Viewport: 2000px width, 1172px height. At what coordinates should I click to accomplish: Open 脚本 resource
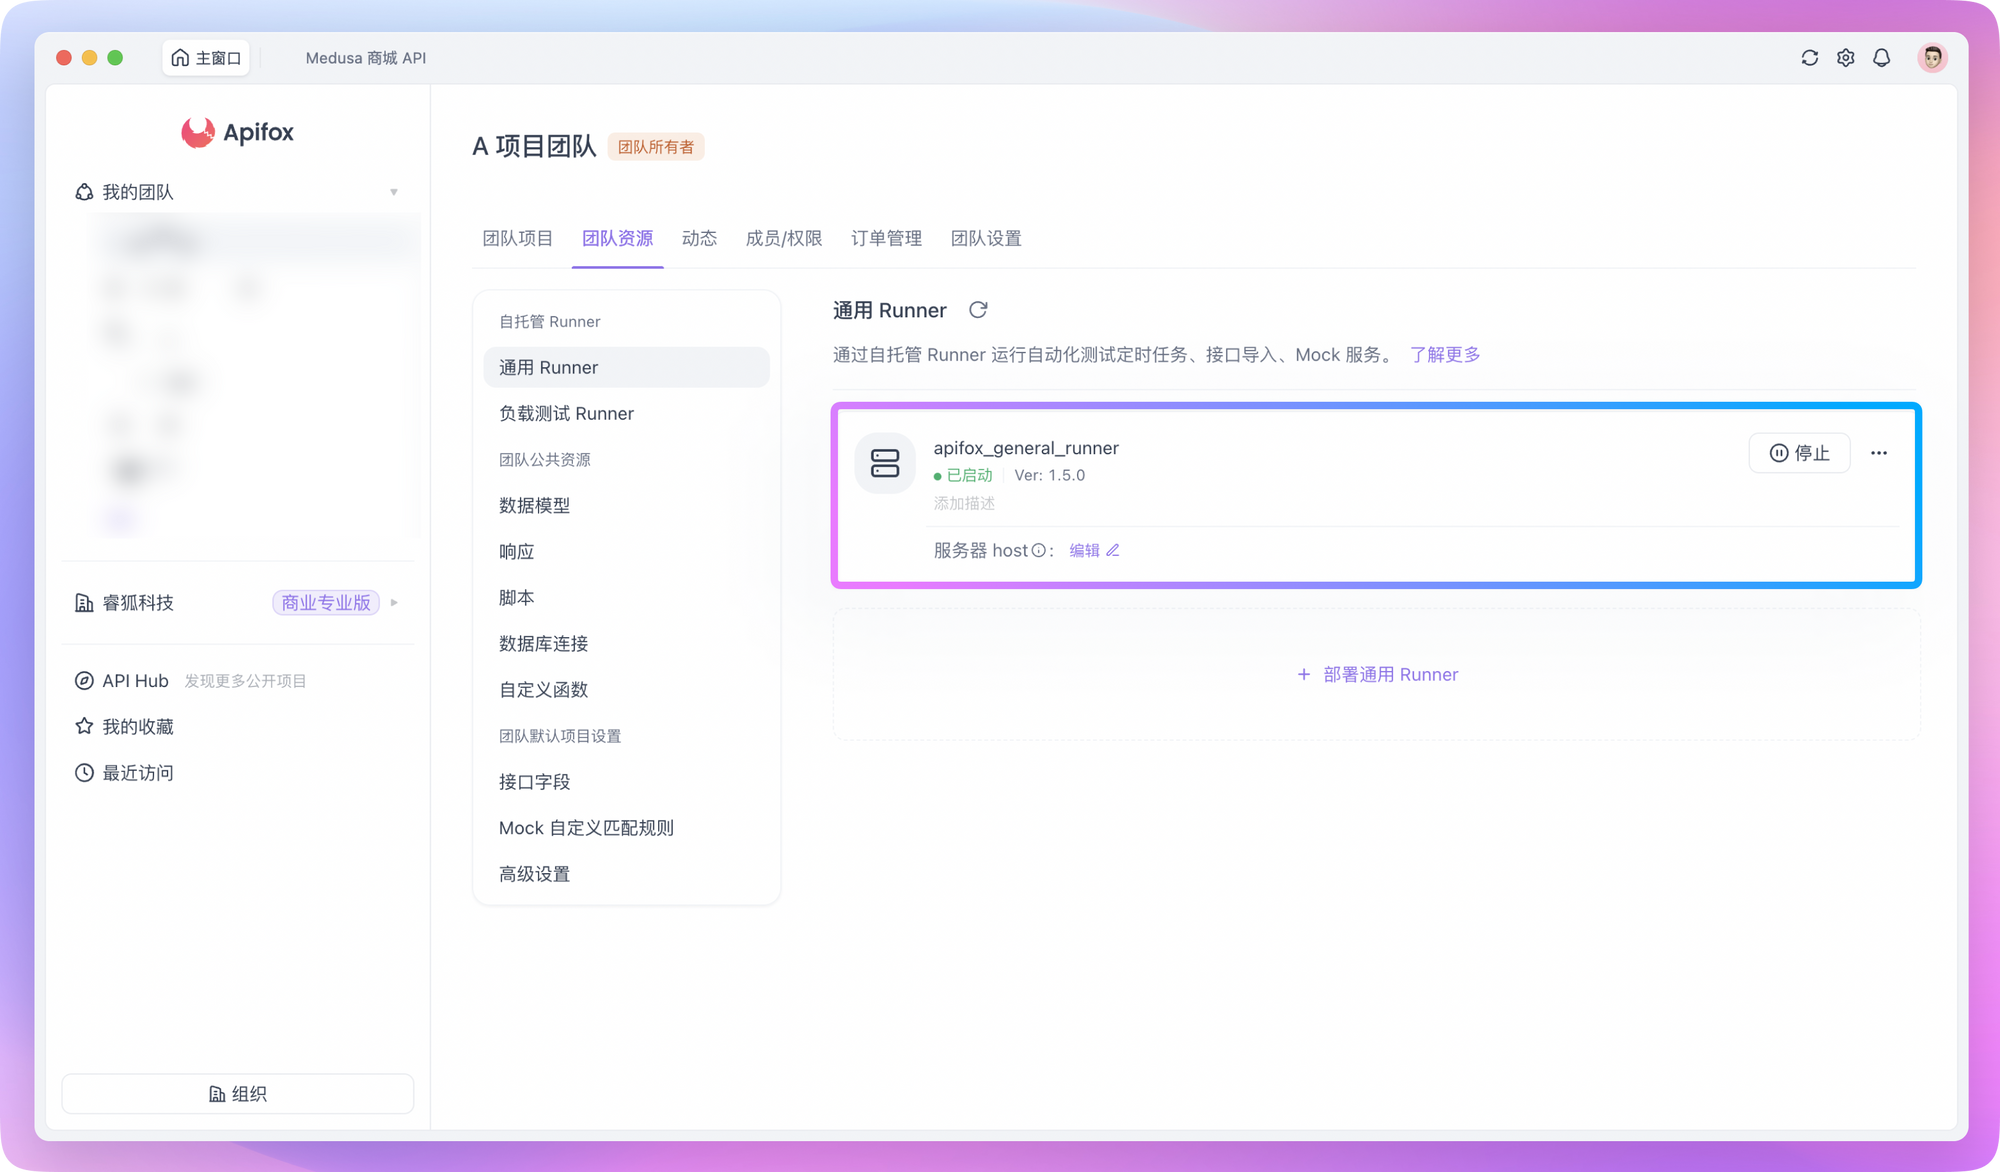click(x=627, y=597)
